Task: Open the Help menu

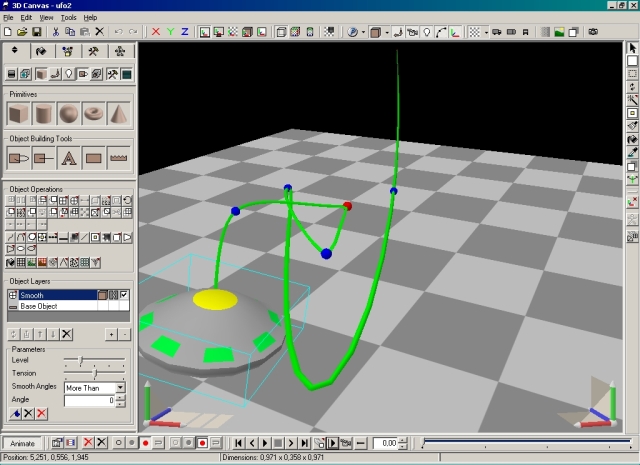Action: pyautogui.click(x=90, y=18)
